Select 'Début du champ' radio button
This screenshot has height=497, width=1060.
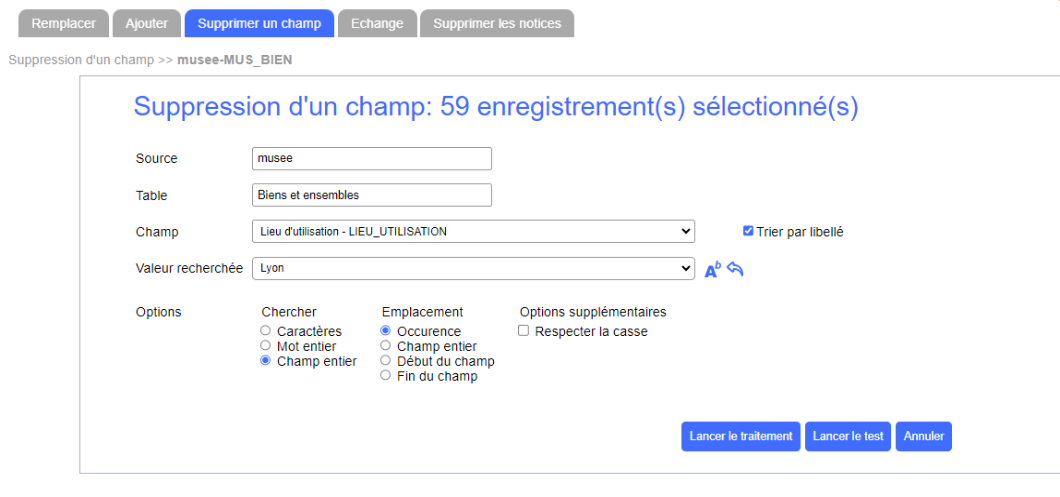[385, 361]
